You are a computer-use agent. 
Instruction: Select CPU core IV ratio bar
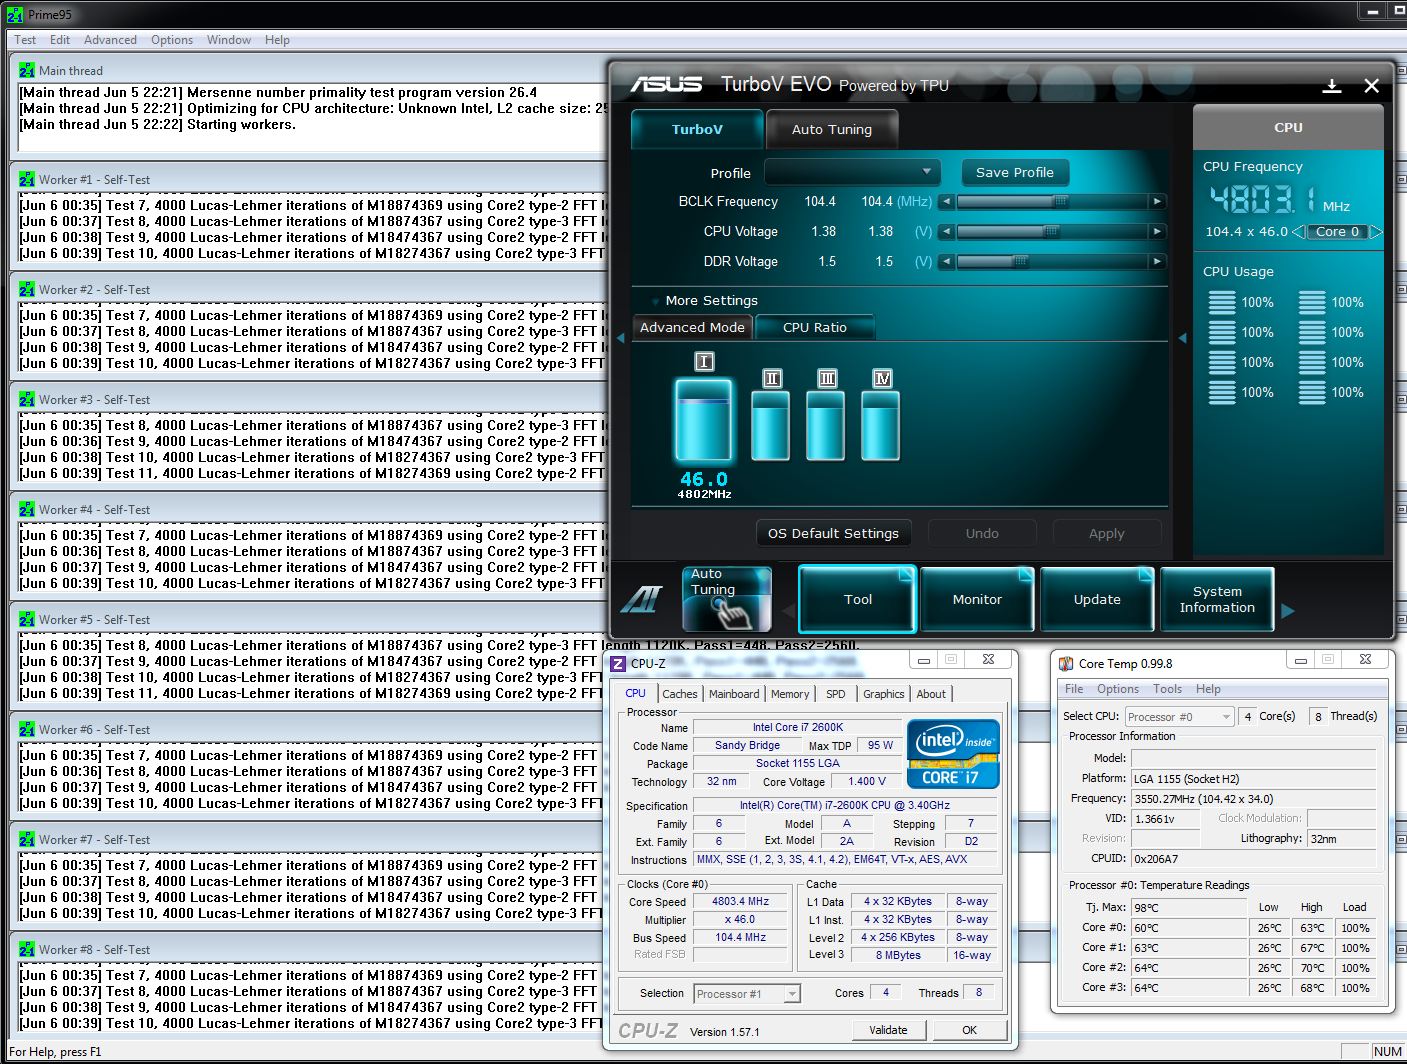tap(881, 425)
